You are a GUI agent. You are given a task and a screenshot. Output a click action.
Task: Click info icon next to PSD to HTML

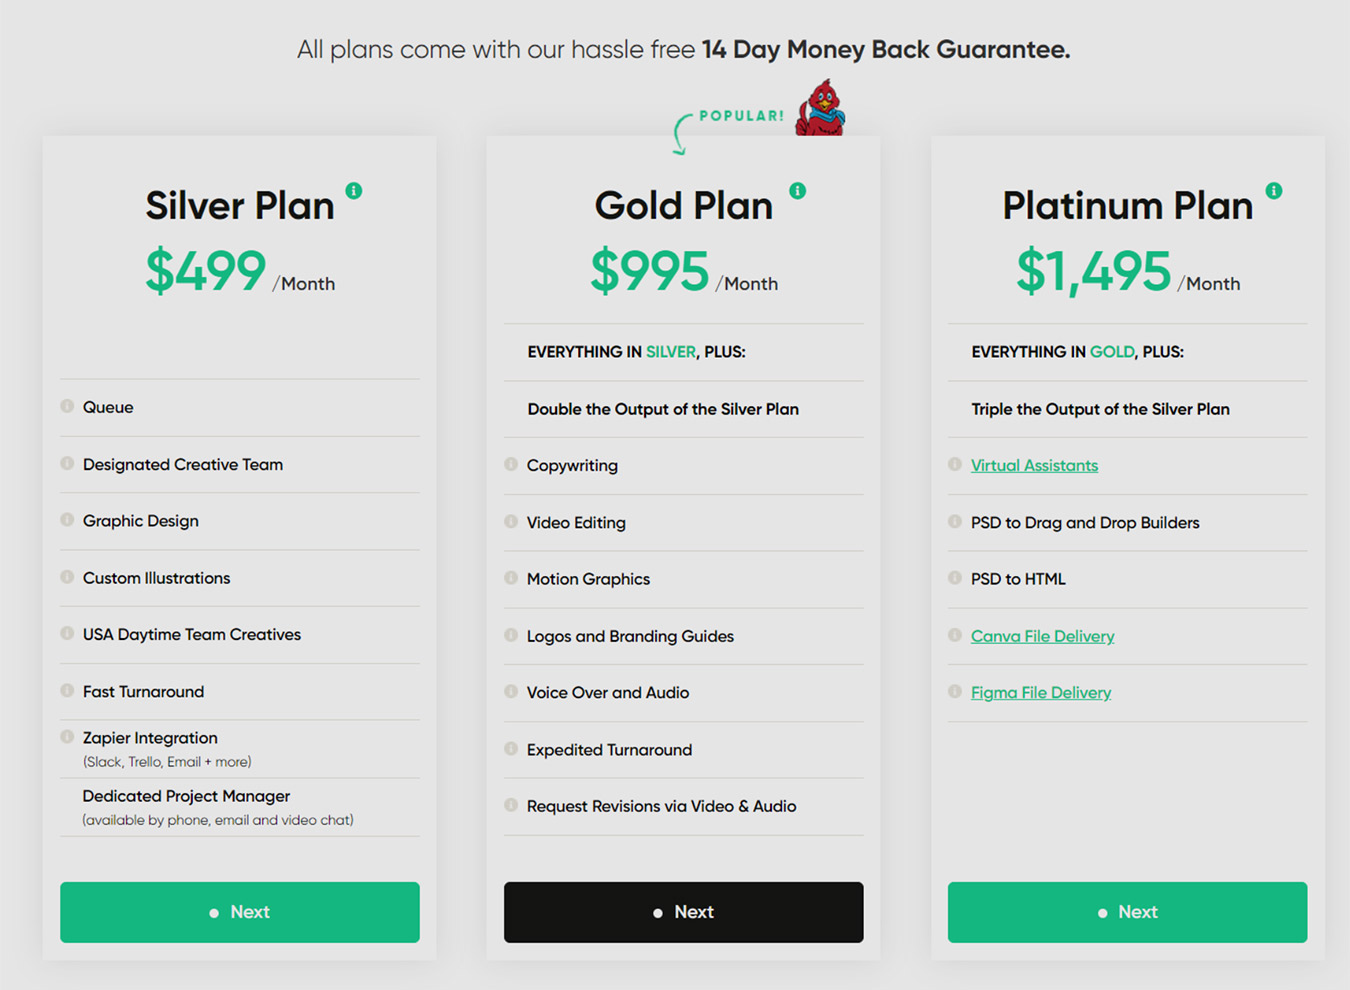coord(955,578)
